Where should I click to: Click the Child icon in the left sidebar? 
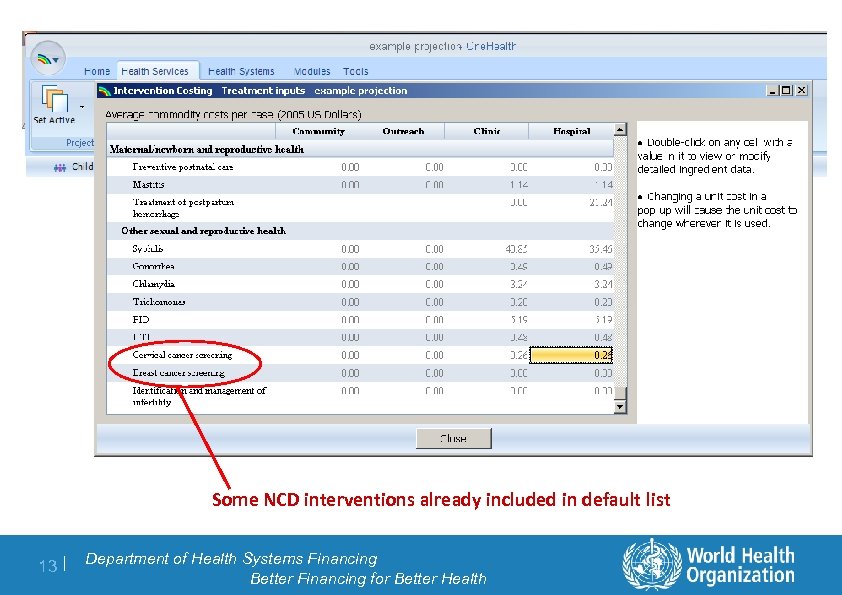[58, 166]
